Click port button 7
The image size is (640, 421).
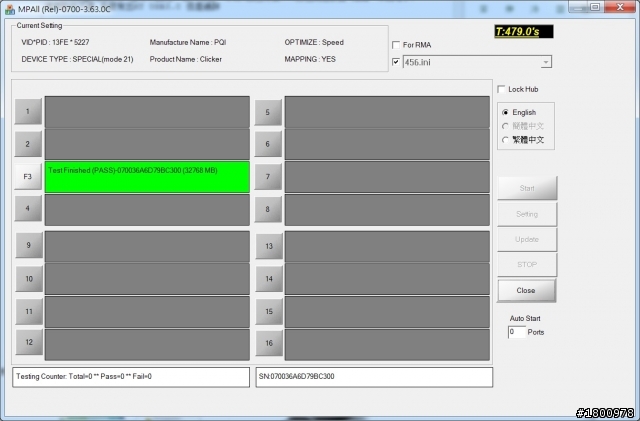click(268, 177)
